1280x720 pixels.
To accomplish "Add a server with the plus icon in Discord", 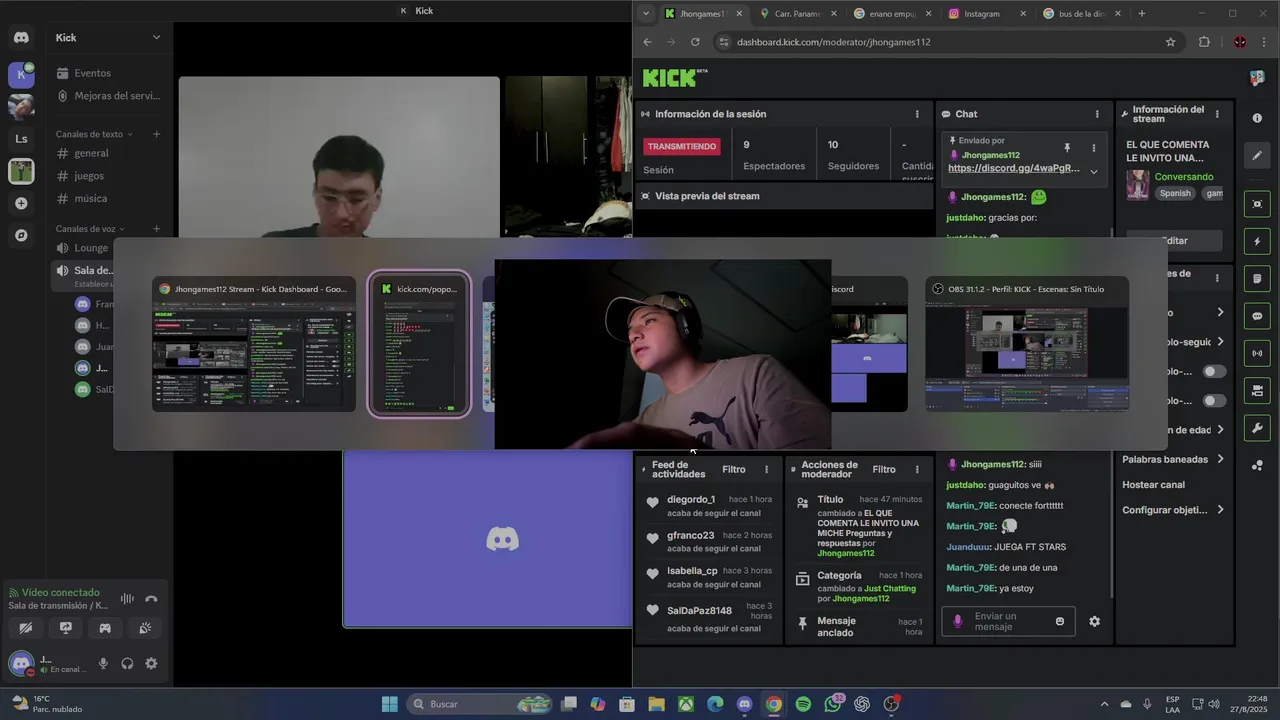I will pyautogui.click(x=21, y=203).
